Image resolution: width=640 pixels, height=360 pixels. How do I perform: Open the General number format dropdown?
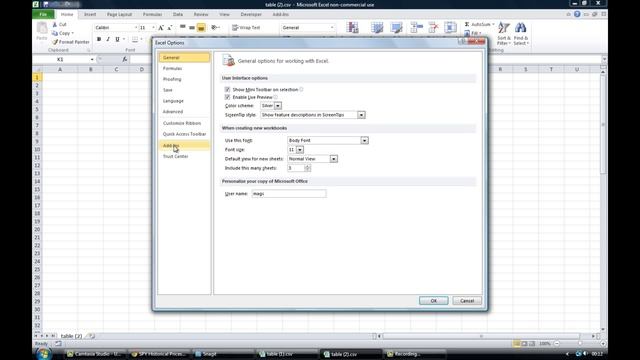pos(332,28)
